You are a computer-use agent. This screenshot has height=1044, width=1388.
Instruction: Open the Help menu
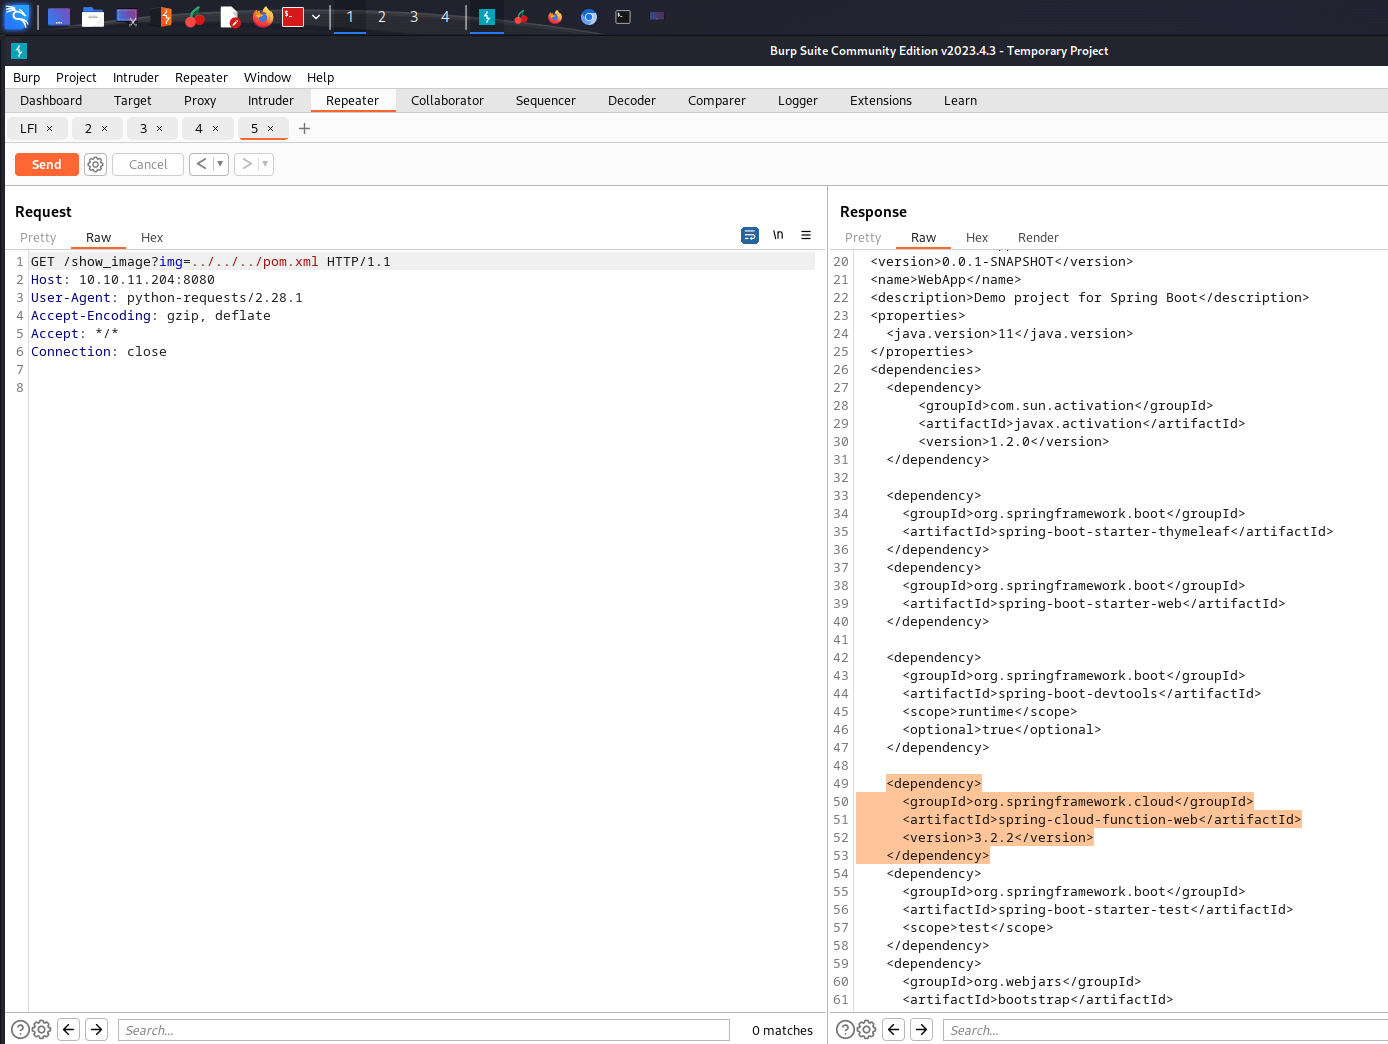coord(321,78)
